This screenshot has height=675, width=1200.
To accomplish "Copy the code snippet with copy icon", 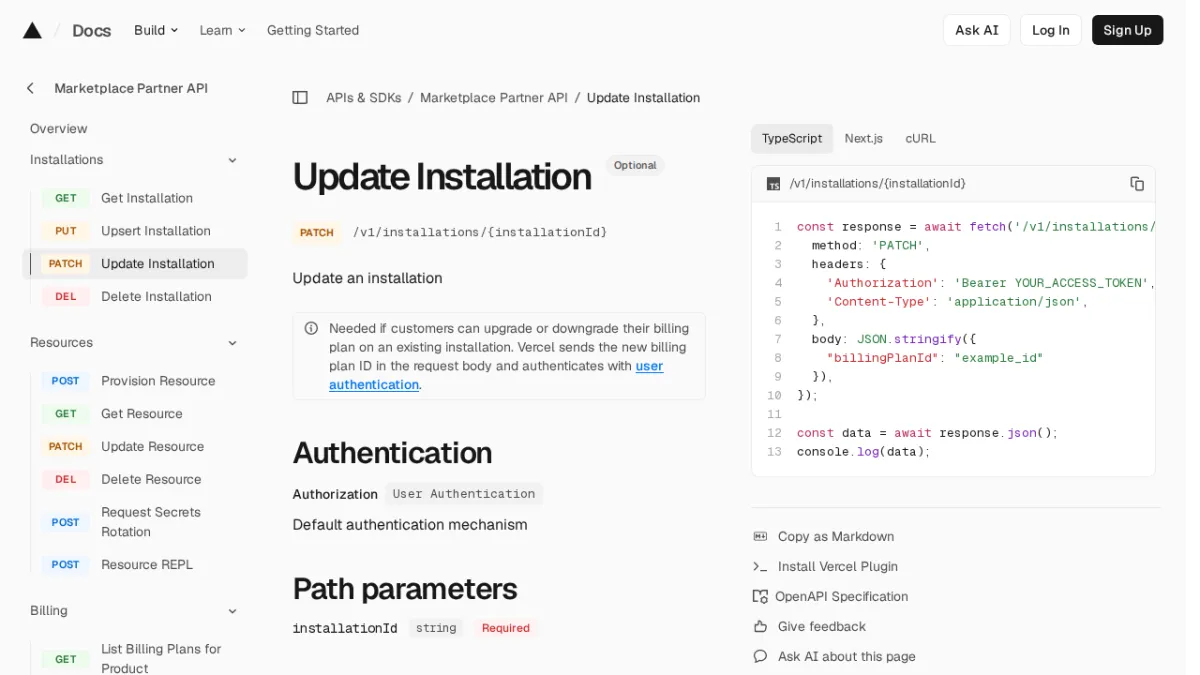I will click(1137, 183).
